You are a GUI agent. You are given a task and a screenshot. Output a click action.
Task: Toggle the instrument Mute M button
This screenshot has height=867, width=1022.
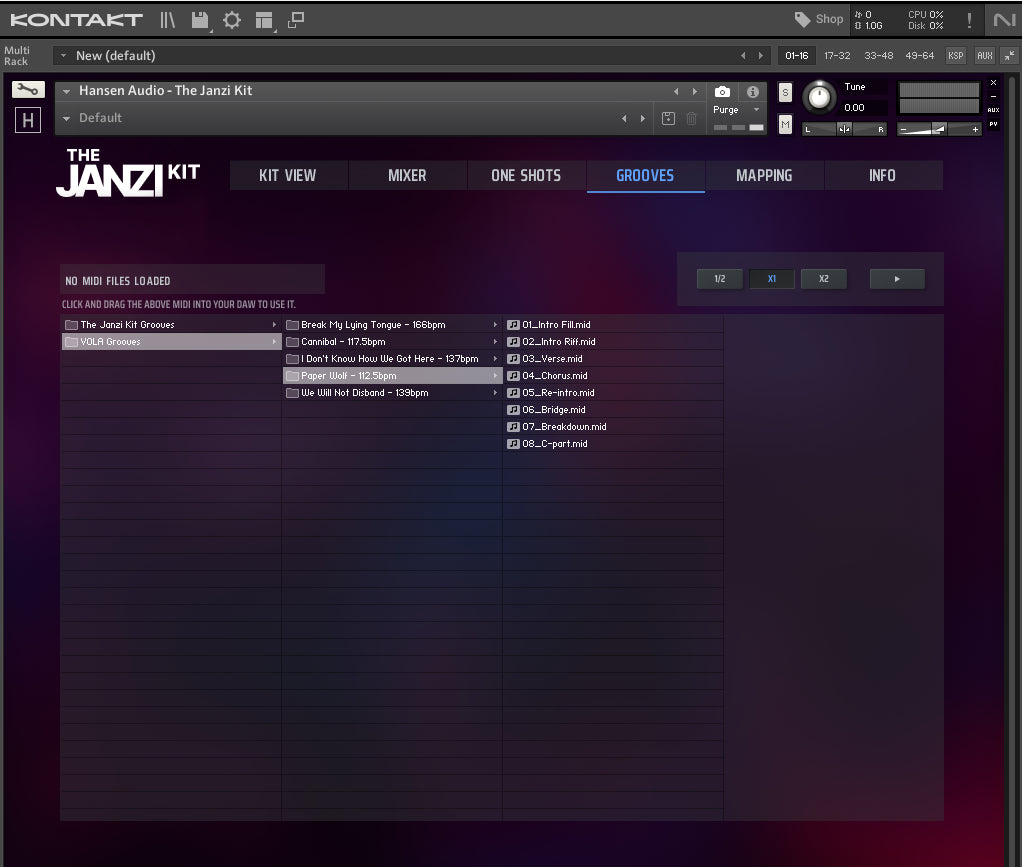pyautogui.click(x=785, y=124)
